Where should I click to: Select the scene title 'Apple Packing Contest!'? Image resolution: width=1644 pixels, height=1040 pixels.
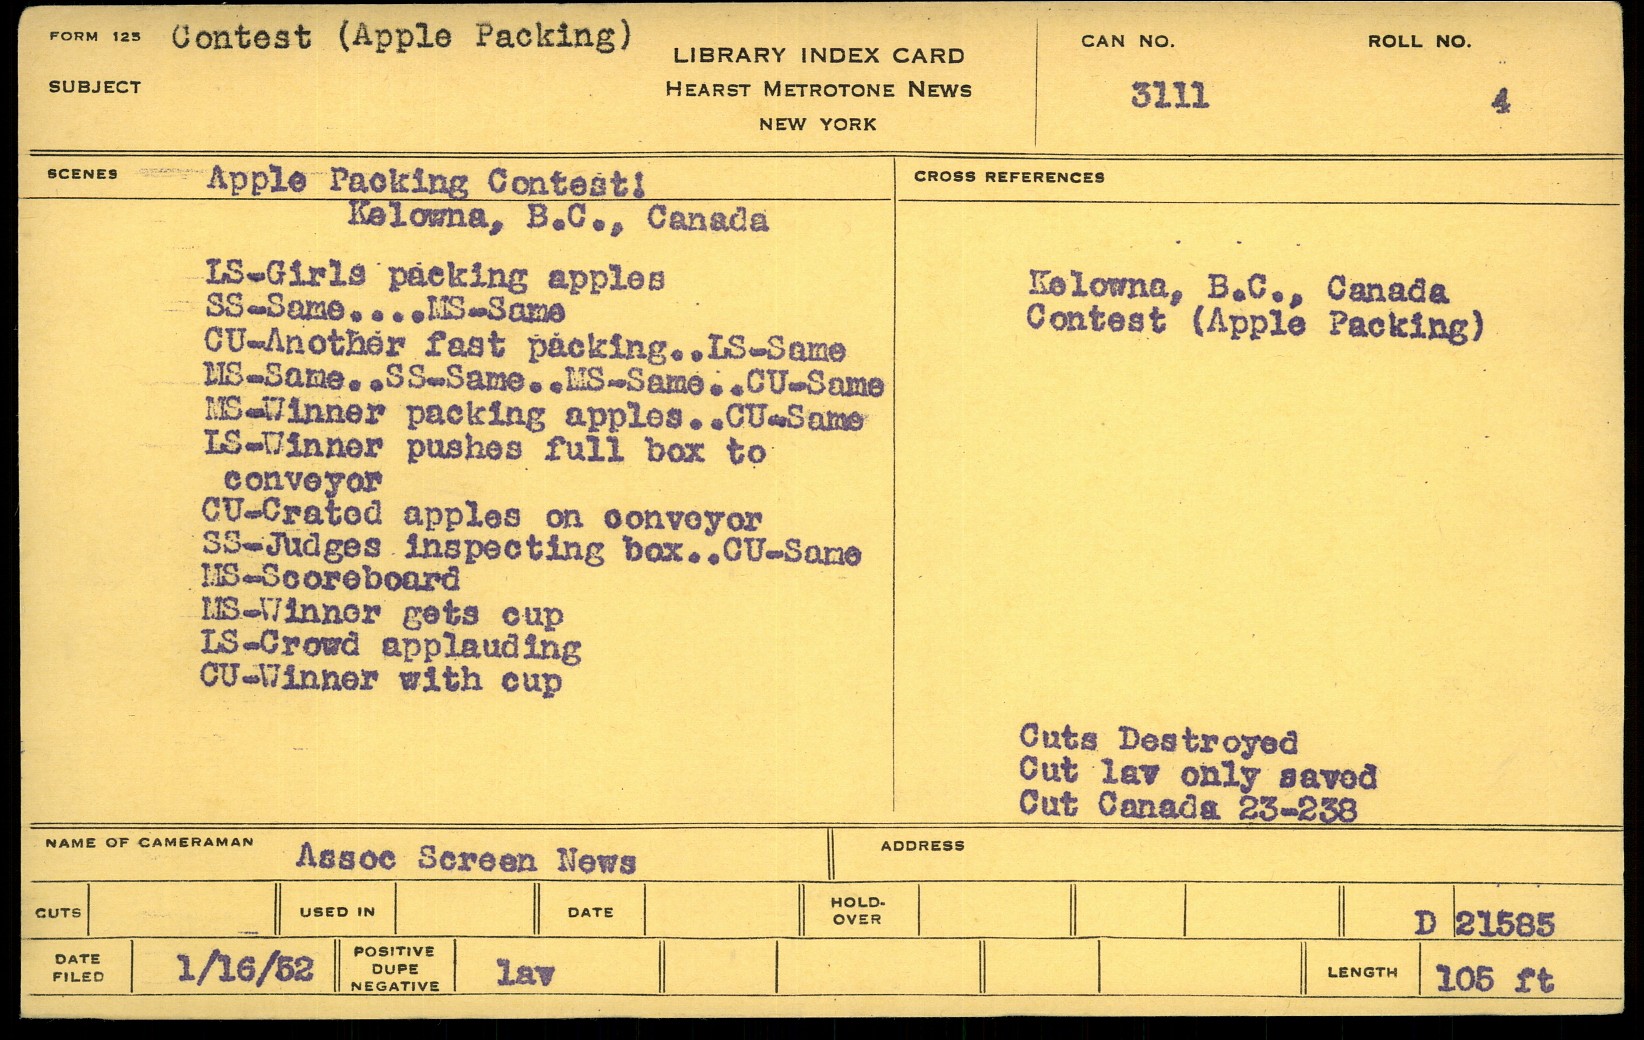pyautogui.click(x=426, y=182)
